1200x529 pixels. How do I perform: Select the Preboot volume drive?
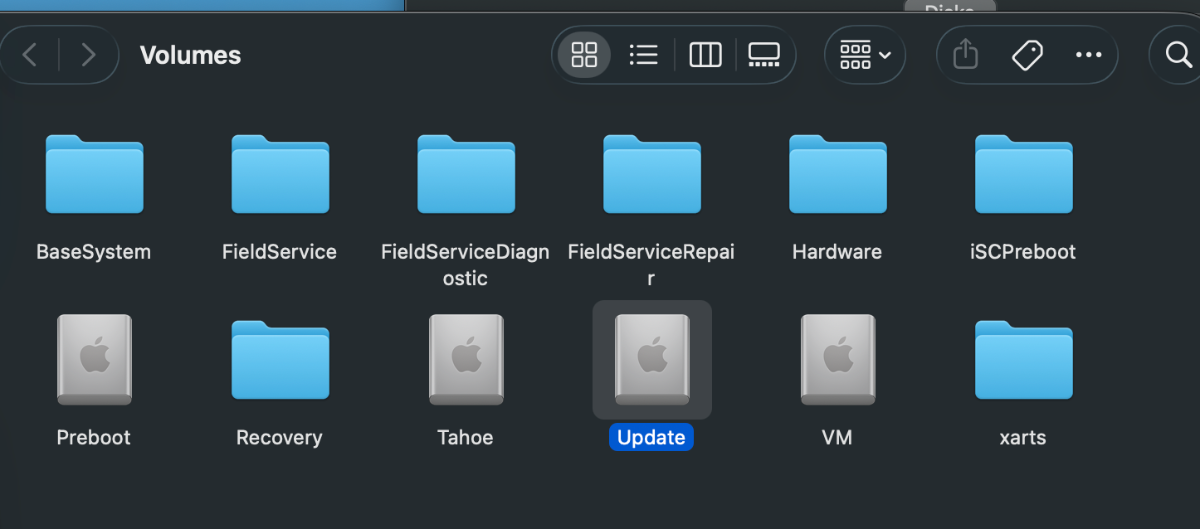tap(94, 360)
